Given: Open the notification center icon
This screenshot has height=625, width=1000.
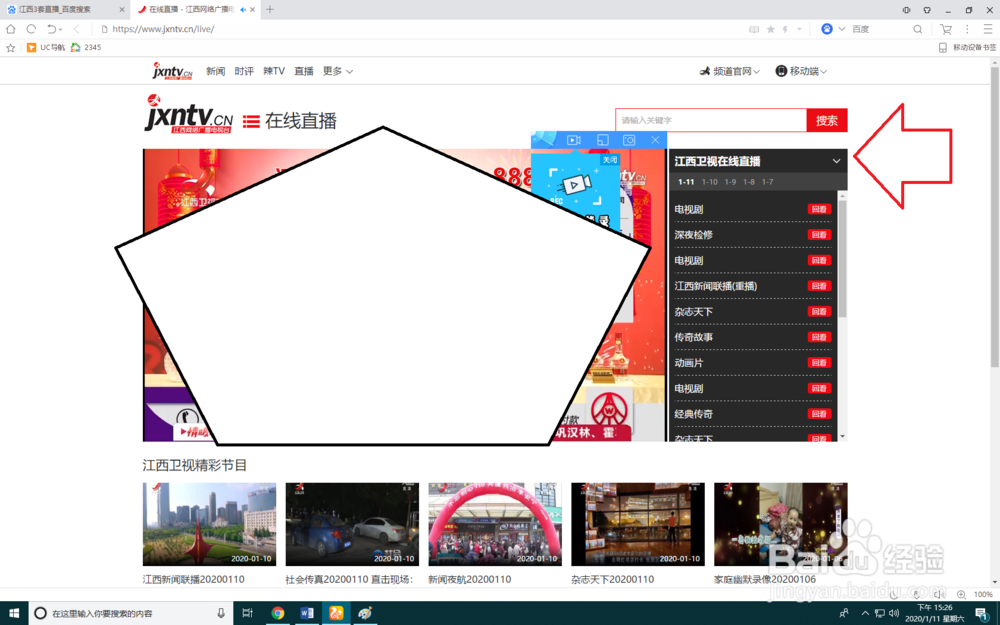Looking at the screenshot, I should pos(981,613).
